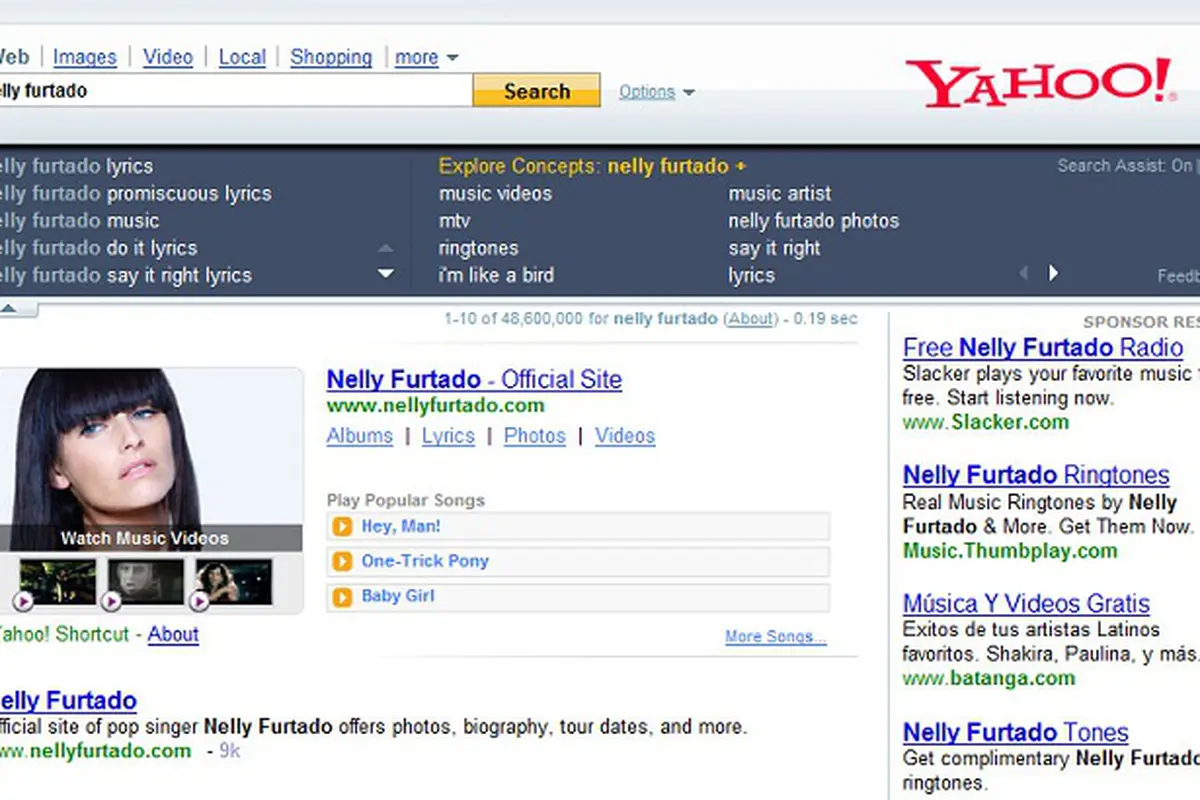This screenshot has height=800, width=1200.
Task: Click Music.Thumbplay.com green URL
Action: coord(1010,551)
